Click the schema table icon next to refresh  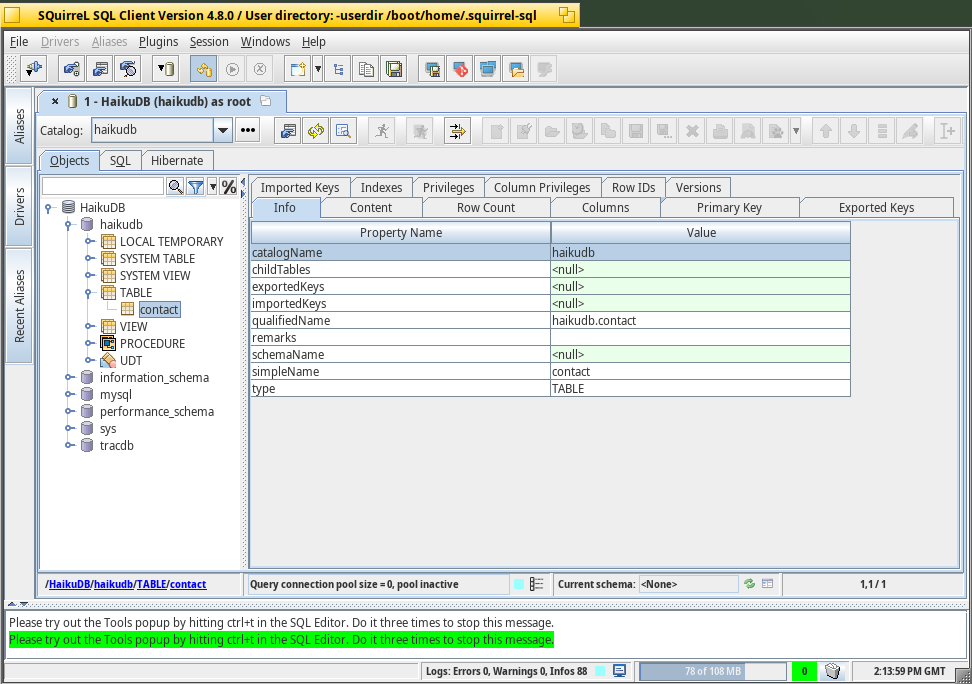point(767,584)
